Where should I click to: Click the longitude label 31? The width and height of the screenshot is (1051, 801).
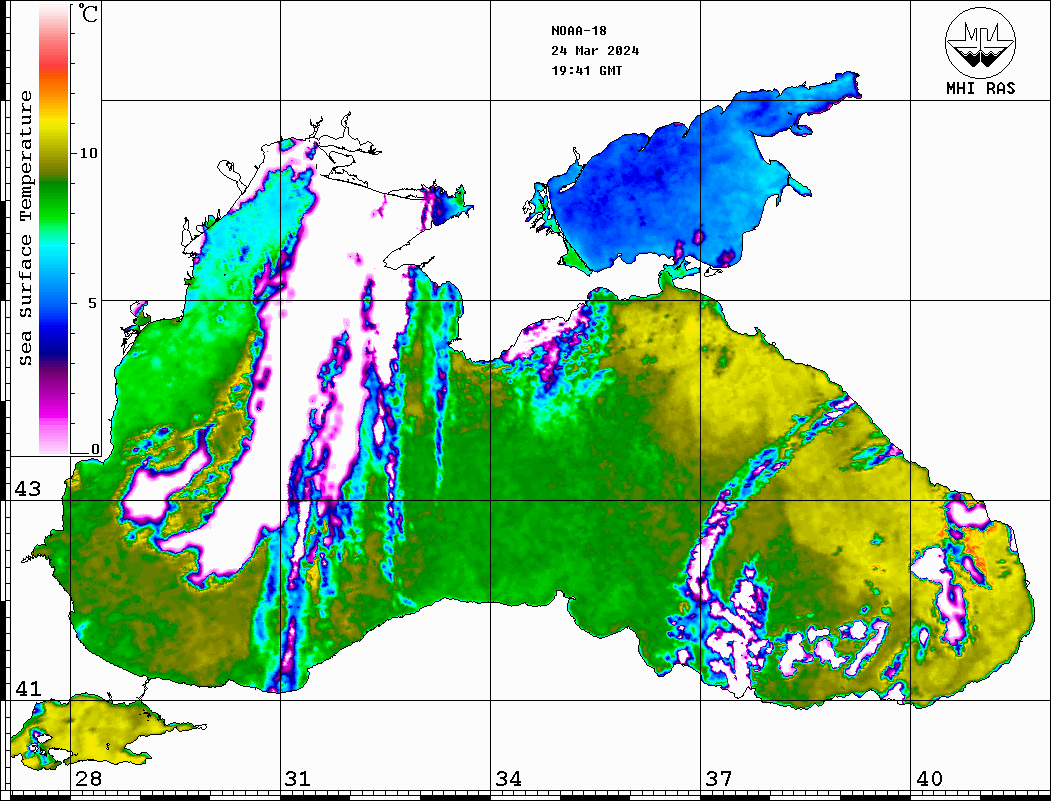(298, 779)
